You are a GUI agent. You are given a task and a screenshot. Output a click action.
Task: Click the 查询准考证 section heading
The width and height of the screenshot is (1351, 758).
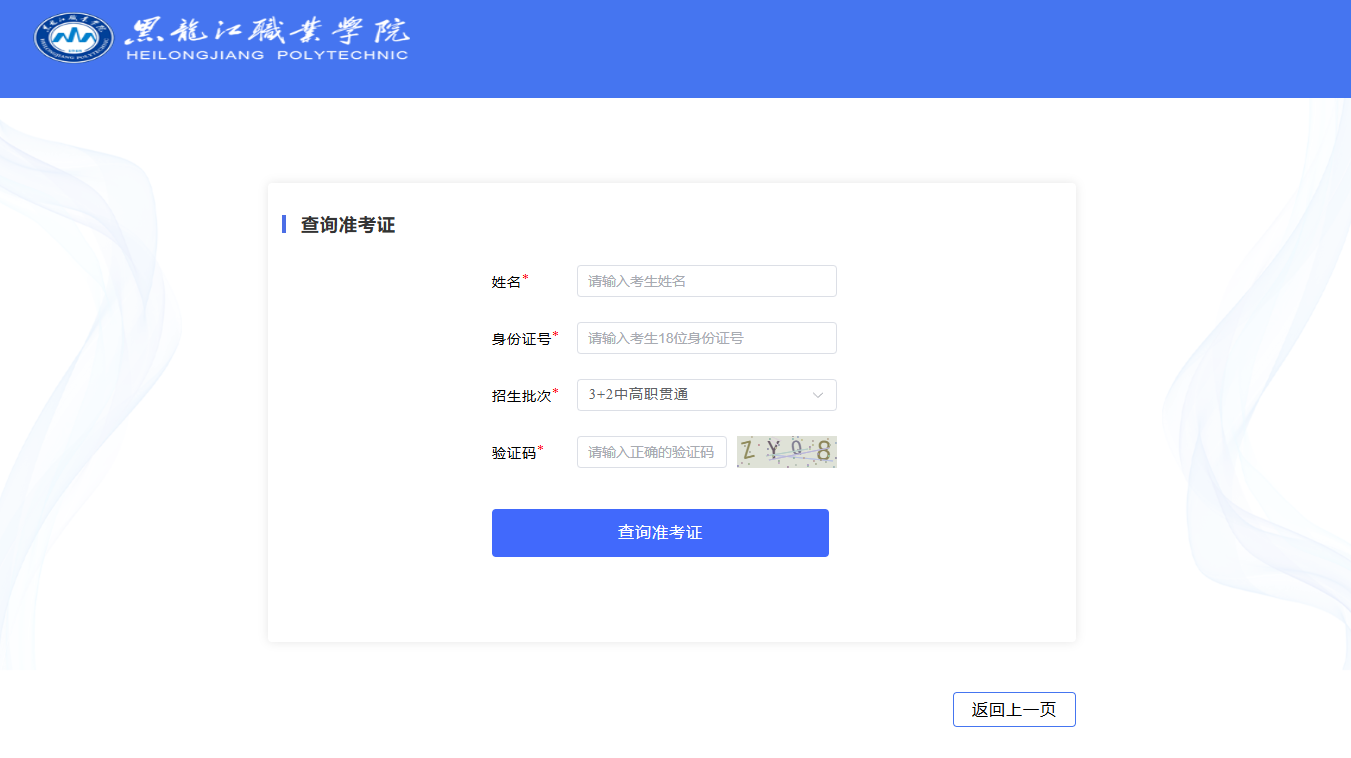pos(348,225)
